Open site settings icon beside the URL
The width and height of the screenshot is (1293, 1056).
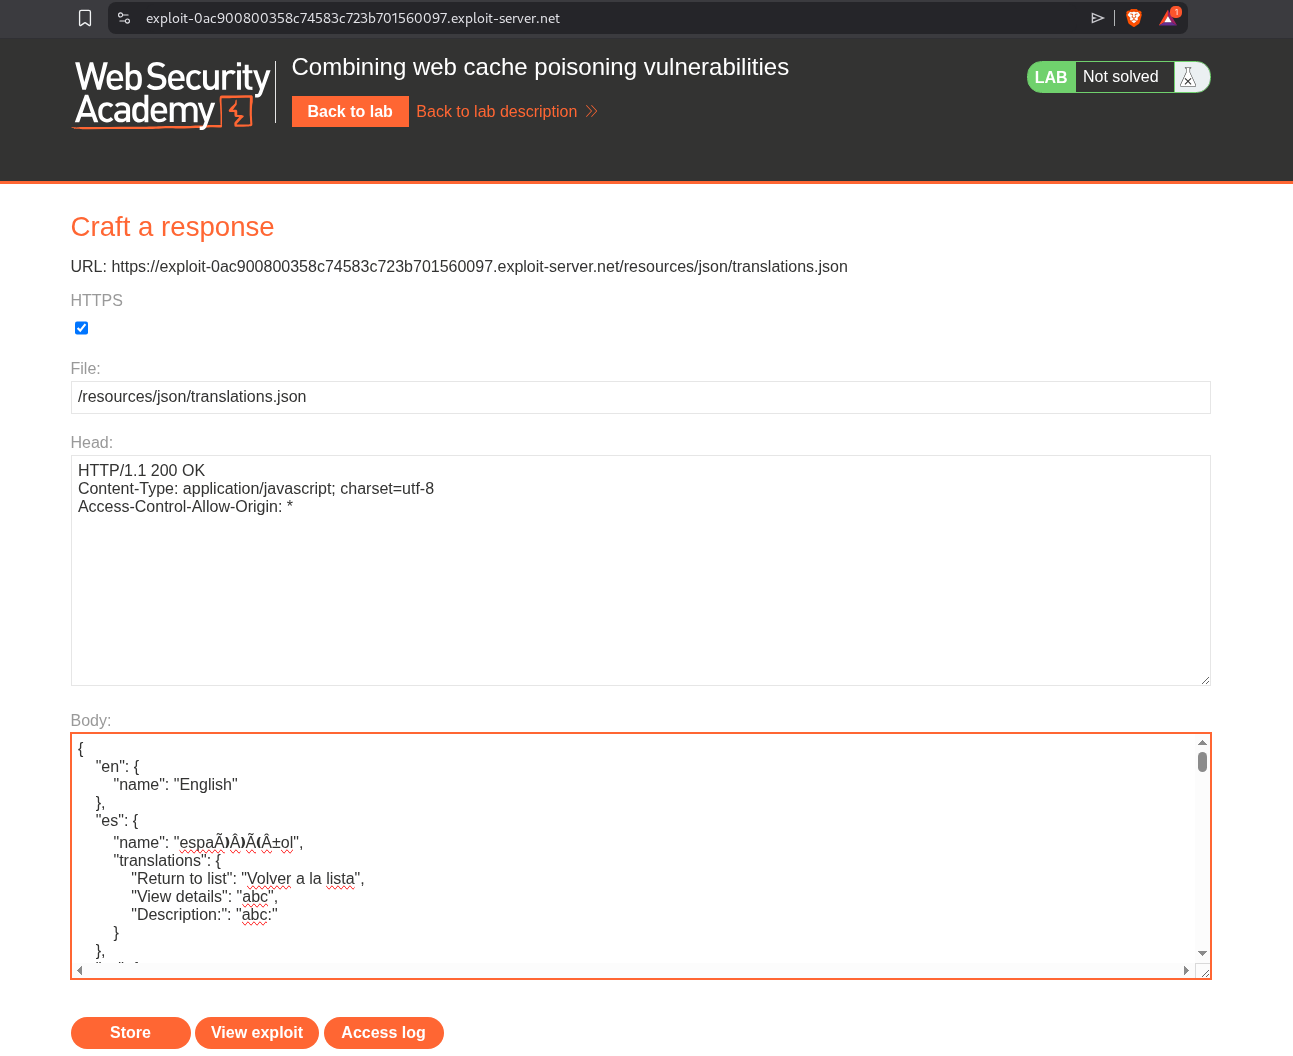[x=124, y=18]
